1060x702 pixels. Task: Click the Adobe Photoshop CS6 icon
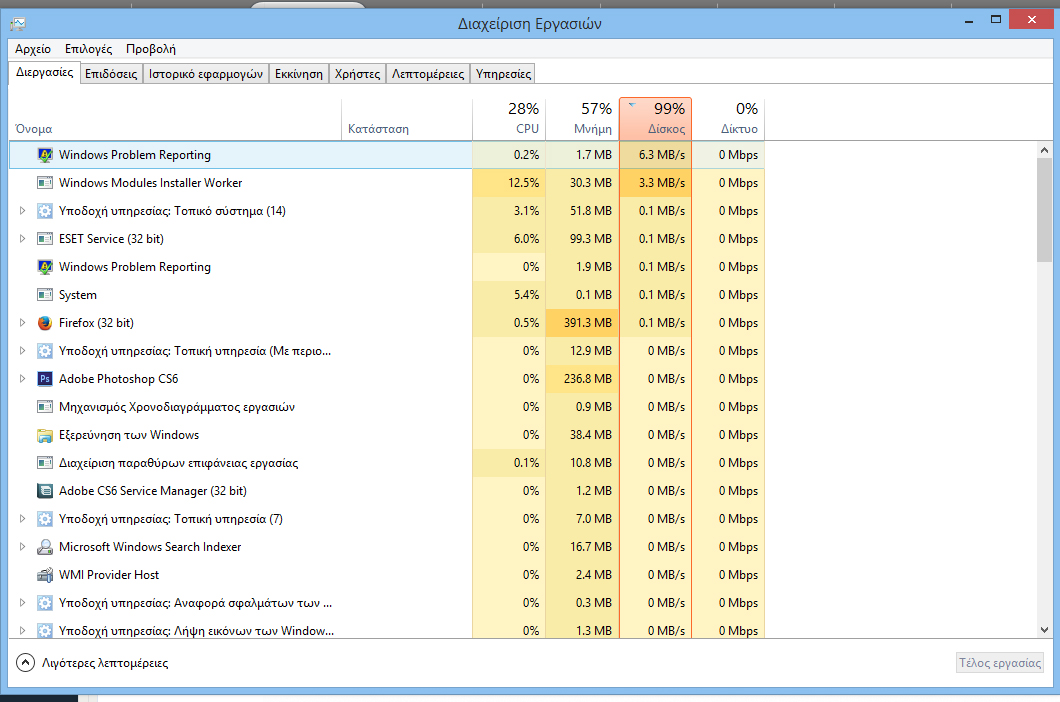coord(45,379)
